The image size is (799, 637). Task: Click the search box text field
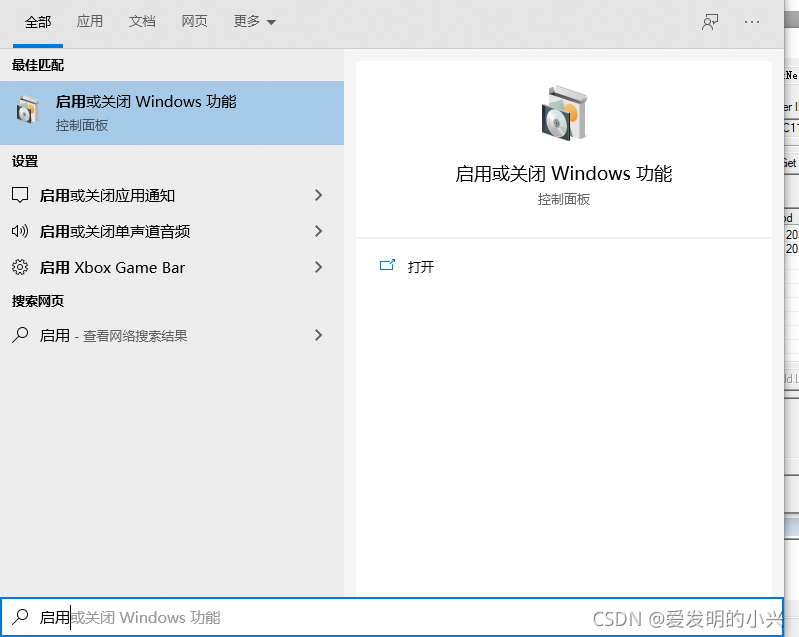pos(391,617)
